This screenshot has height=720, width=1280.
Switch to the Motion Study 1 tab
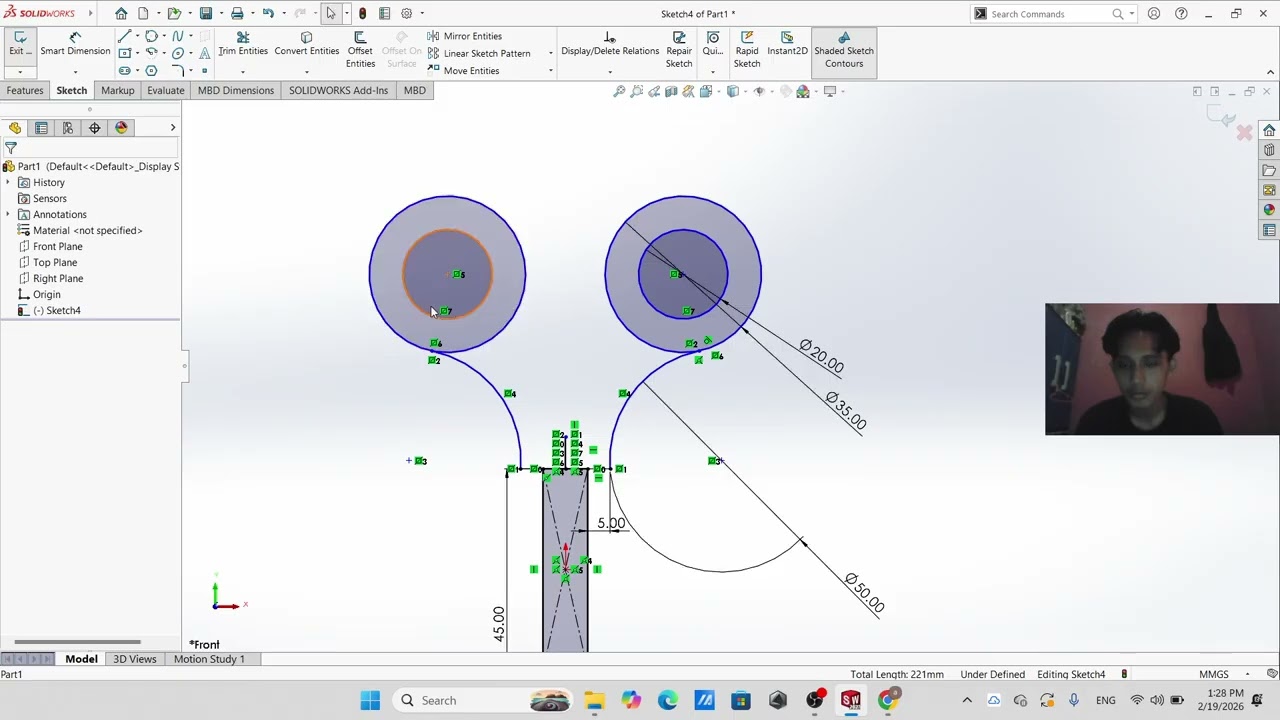tap(209, 659)
